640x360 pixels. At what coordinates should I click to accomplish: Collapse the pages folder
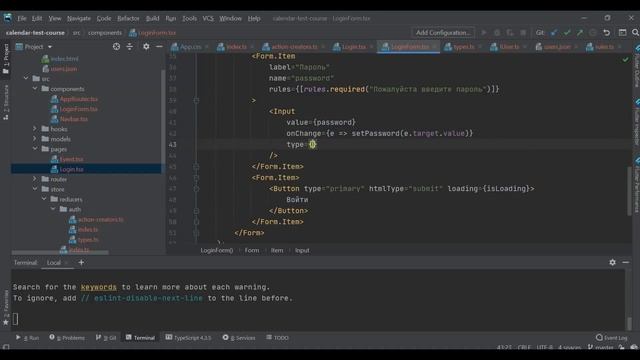pyautogui.click(x=35, y=149)
